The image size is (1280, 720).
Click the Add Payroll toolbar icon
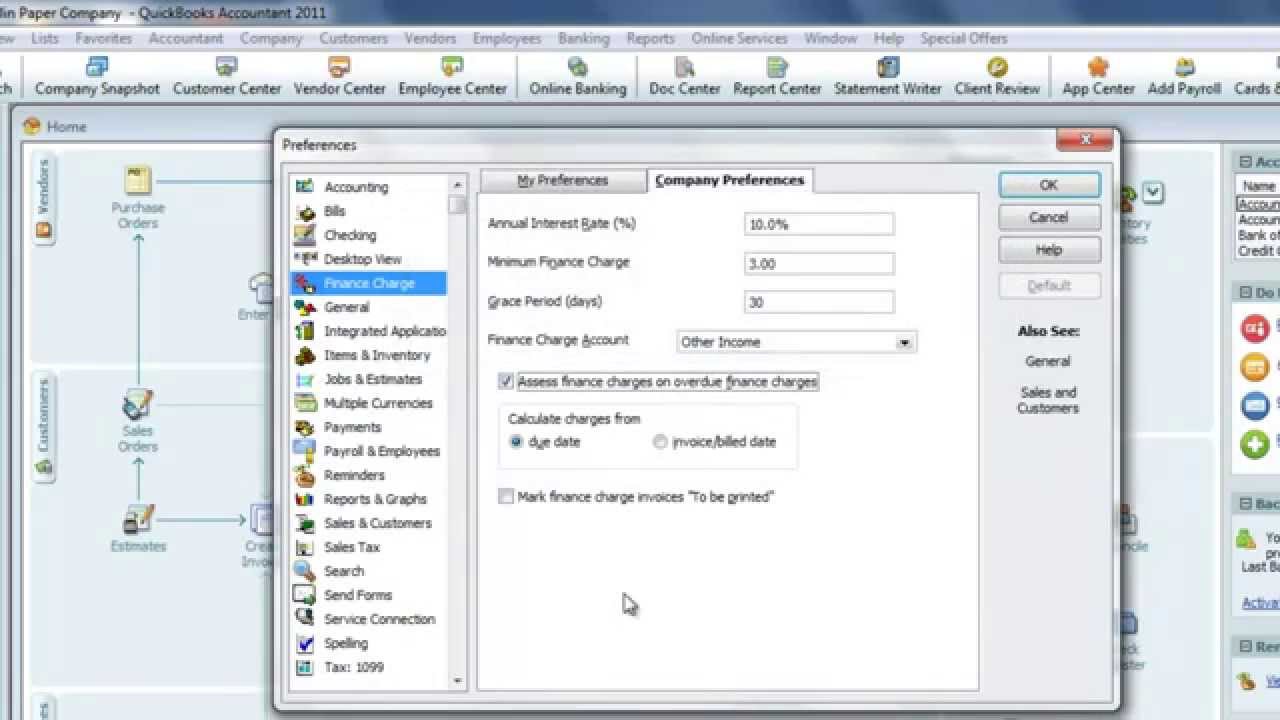[x=1185, y=77]
